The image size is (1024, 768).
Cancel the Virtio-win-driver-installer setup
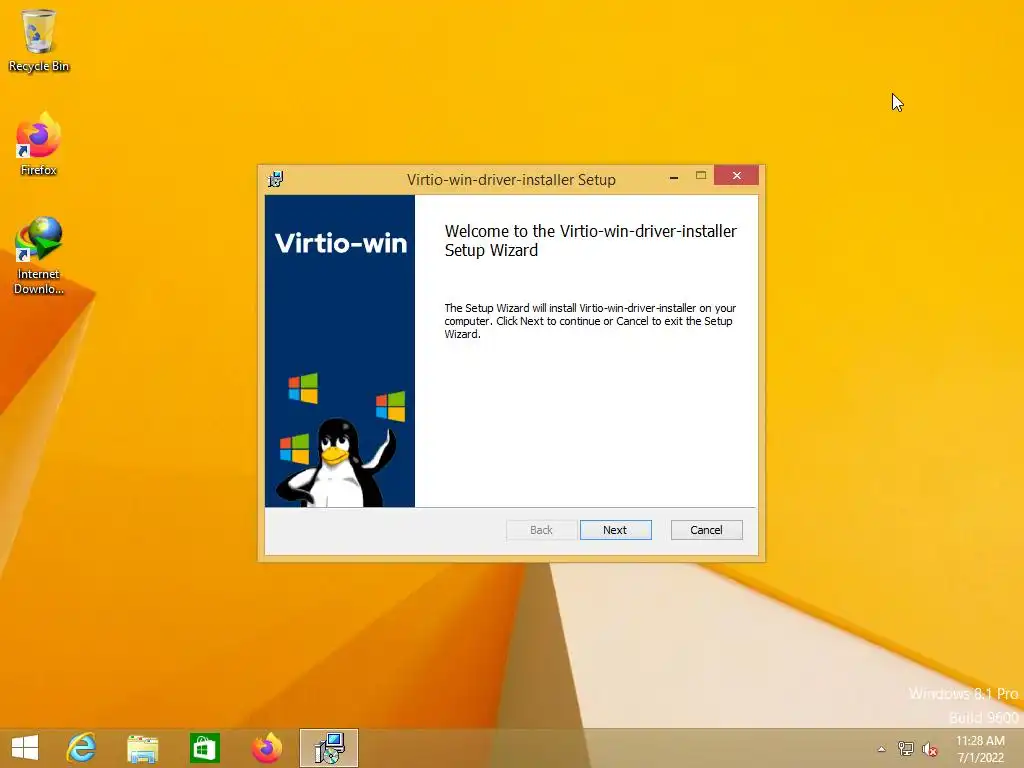pyautogui.click(x=706, y=530)
